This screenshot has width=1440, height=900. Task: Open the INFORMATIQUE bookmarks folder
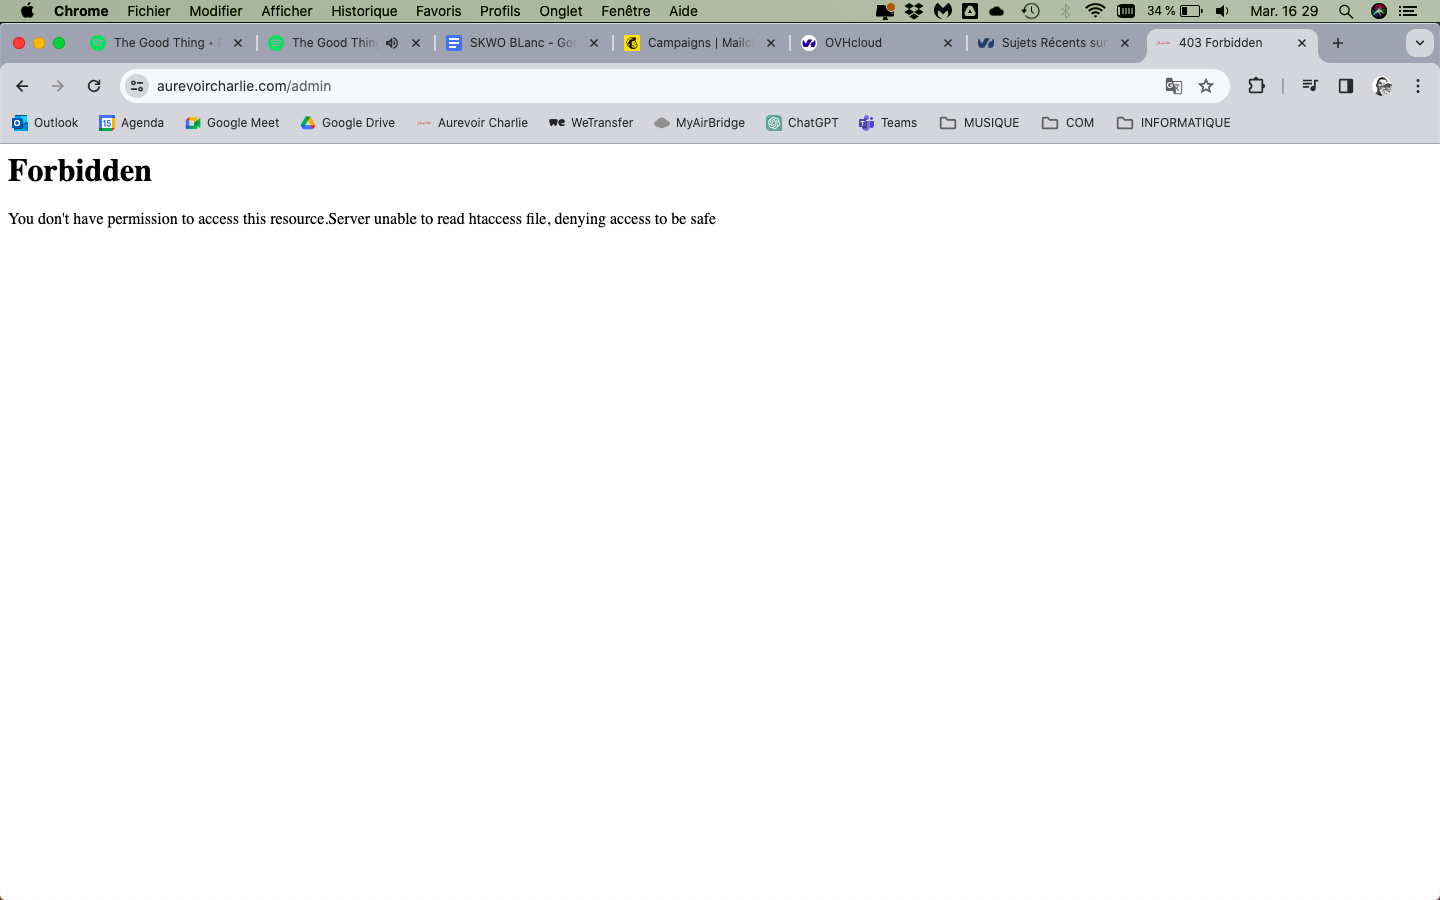click(x=1173, y=123)
